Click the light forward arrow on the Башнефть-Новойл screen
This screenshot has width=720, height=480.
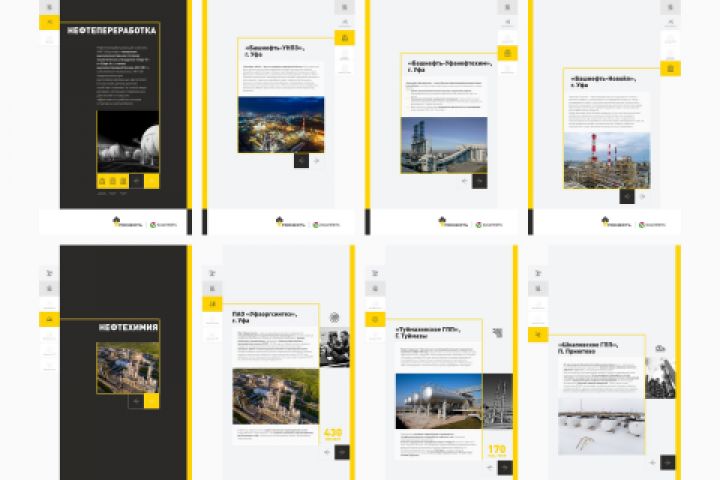click(x=642, y=196)
